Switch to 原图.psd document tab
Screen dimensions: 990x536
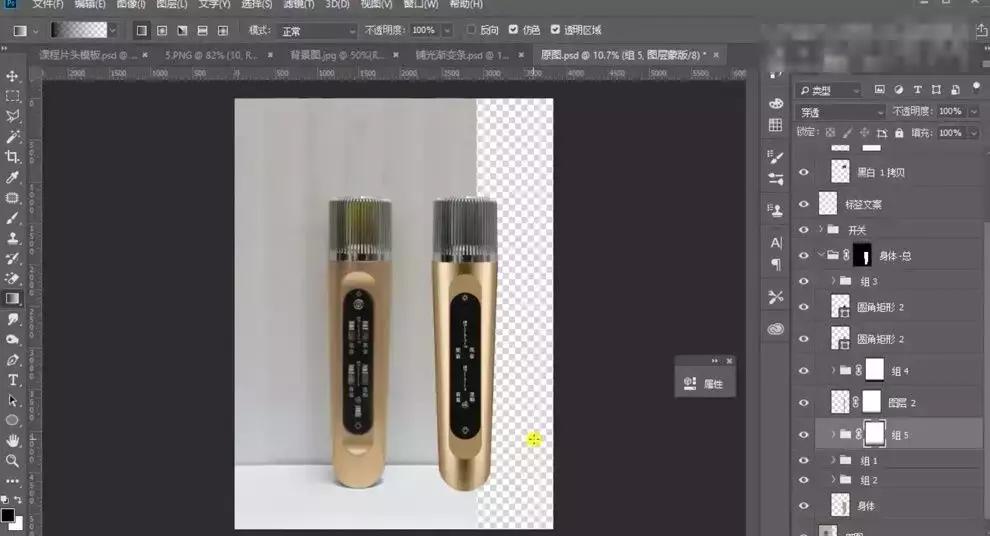623,56
